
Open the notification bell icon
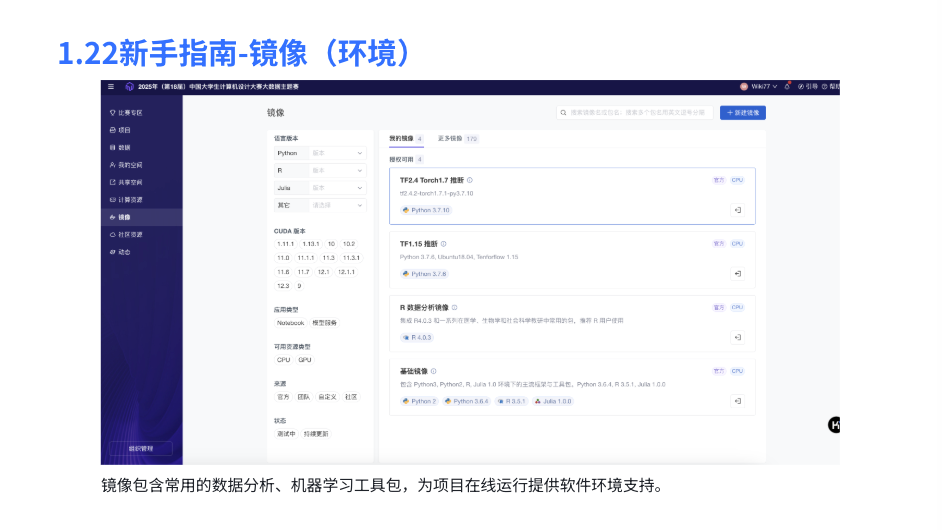(788, 86)
